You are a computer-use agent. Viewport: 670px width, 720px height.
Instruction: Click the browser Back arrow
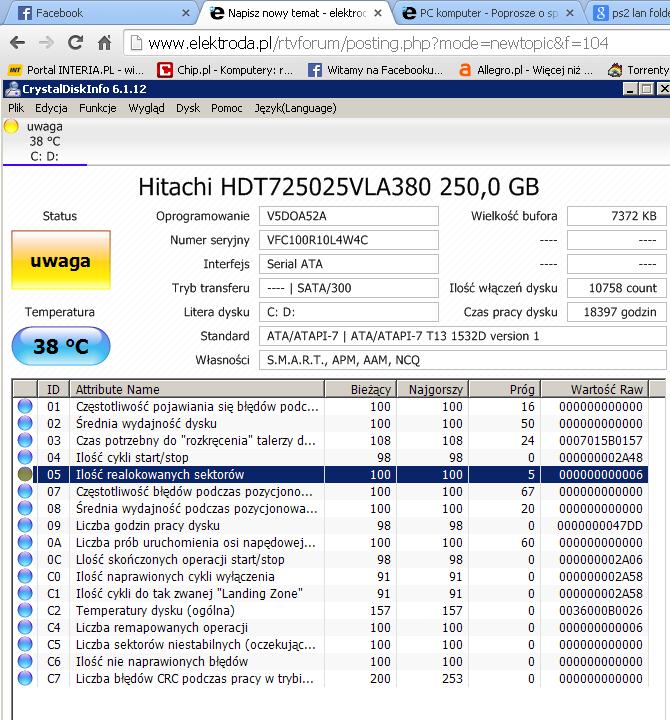[x=17, y=43]
